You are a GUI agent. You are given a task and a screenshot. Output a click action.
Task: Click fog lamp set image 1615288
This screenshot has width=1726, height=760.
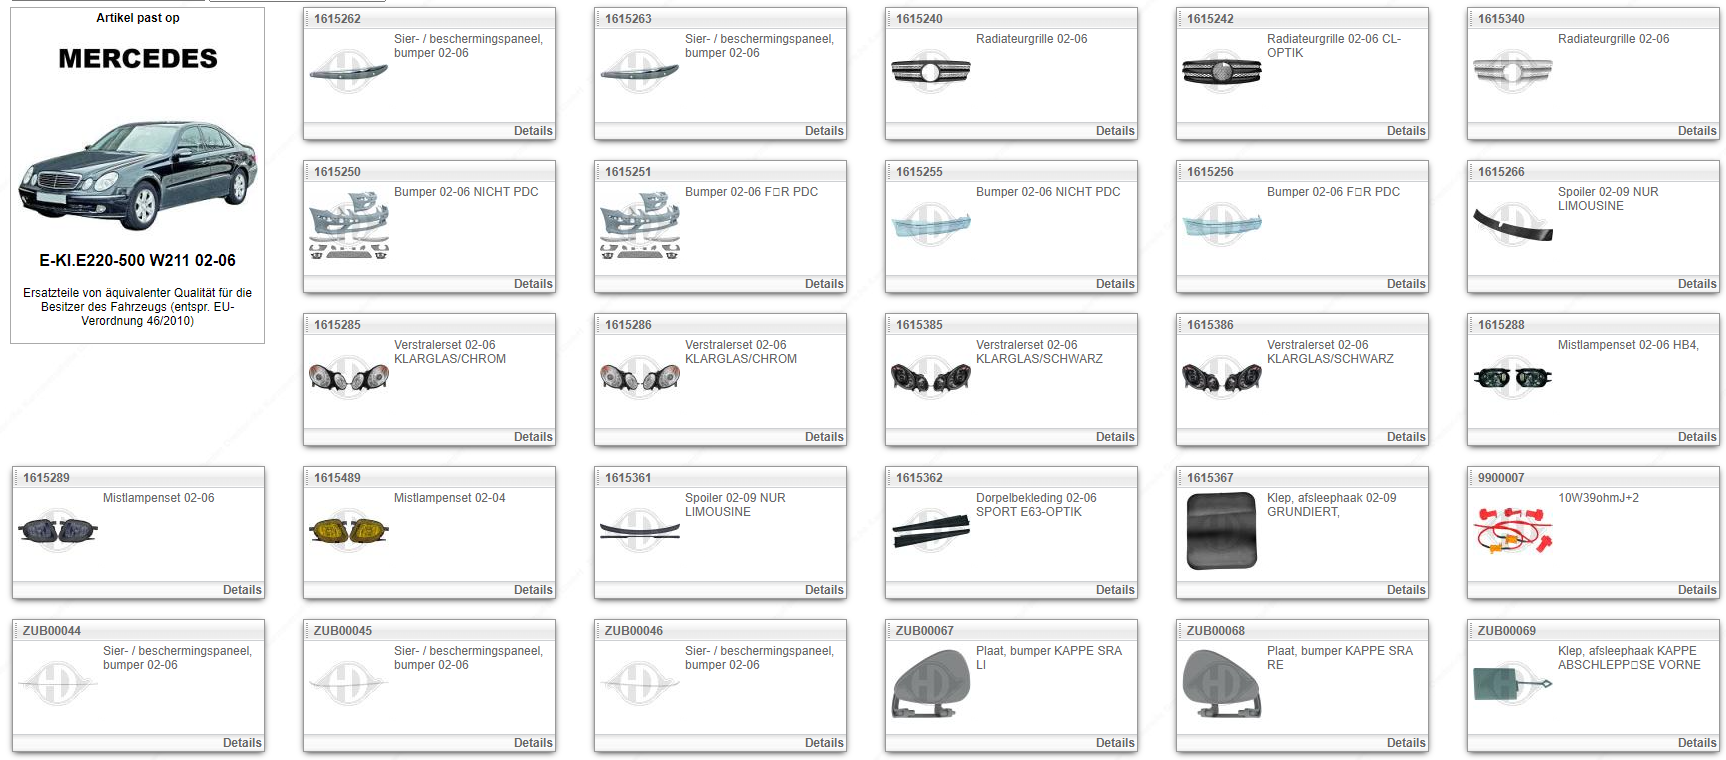click(1513, 378)
